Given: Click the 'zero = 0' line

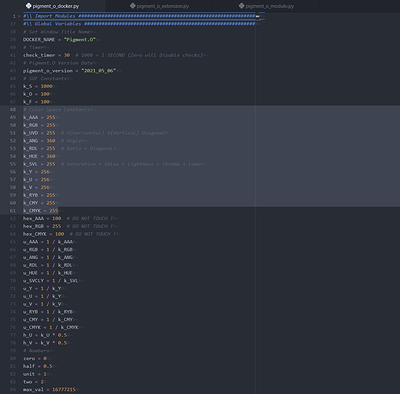Looking at the screenshot, I should click(35, 358).
